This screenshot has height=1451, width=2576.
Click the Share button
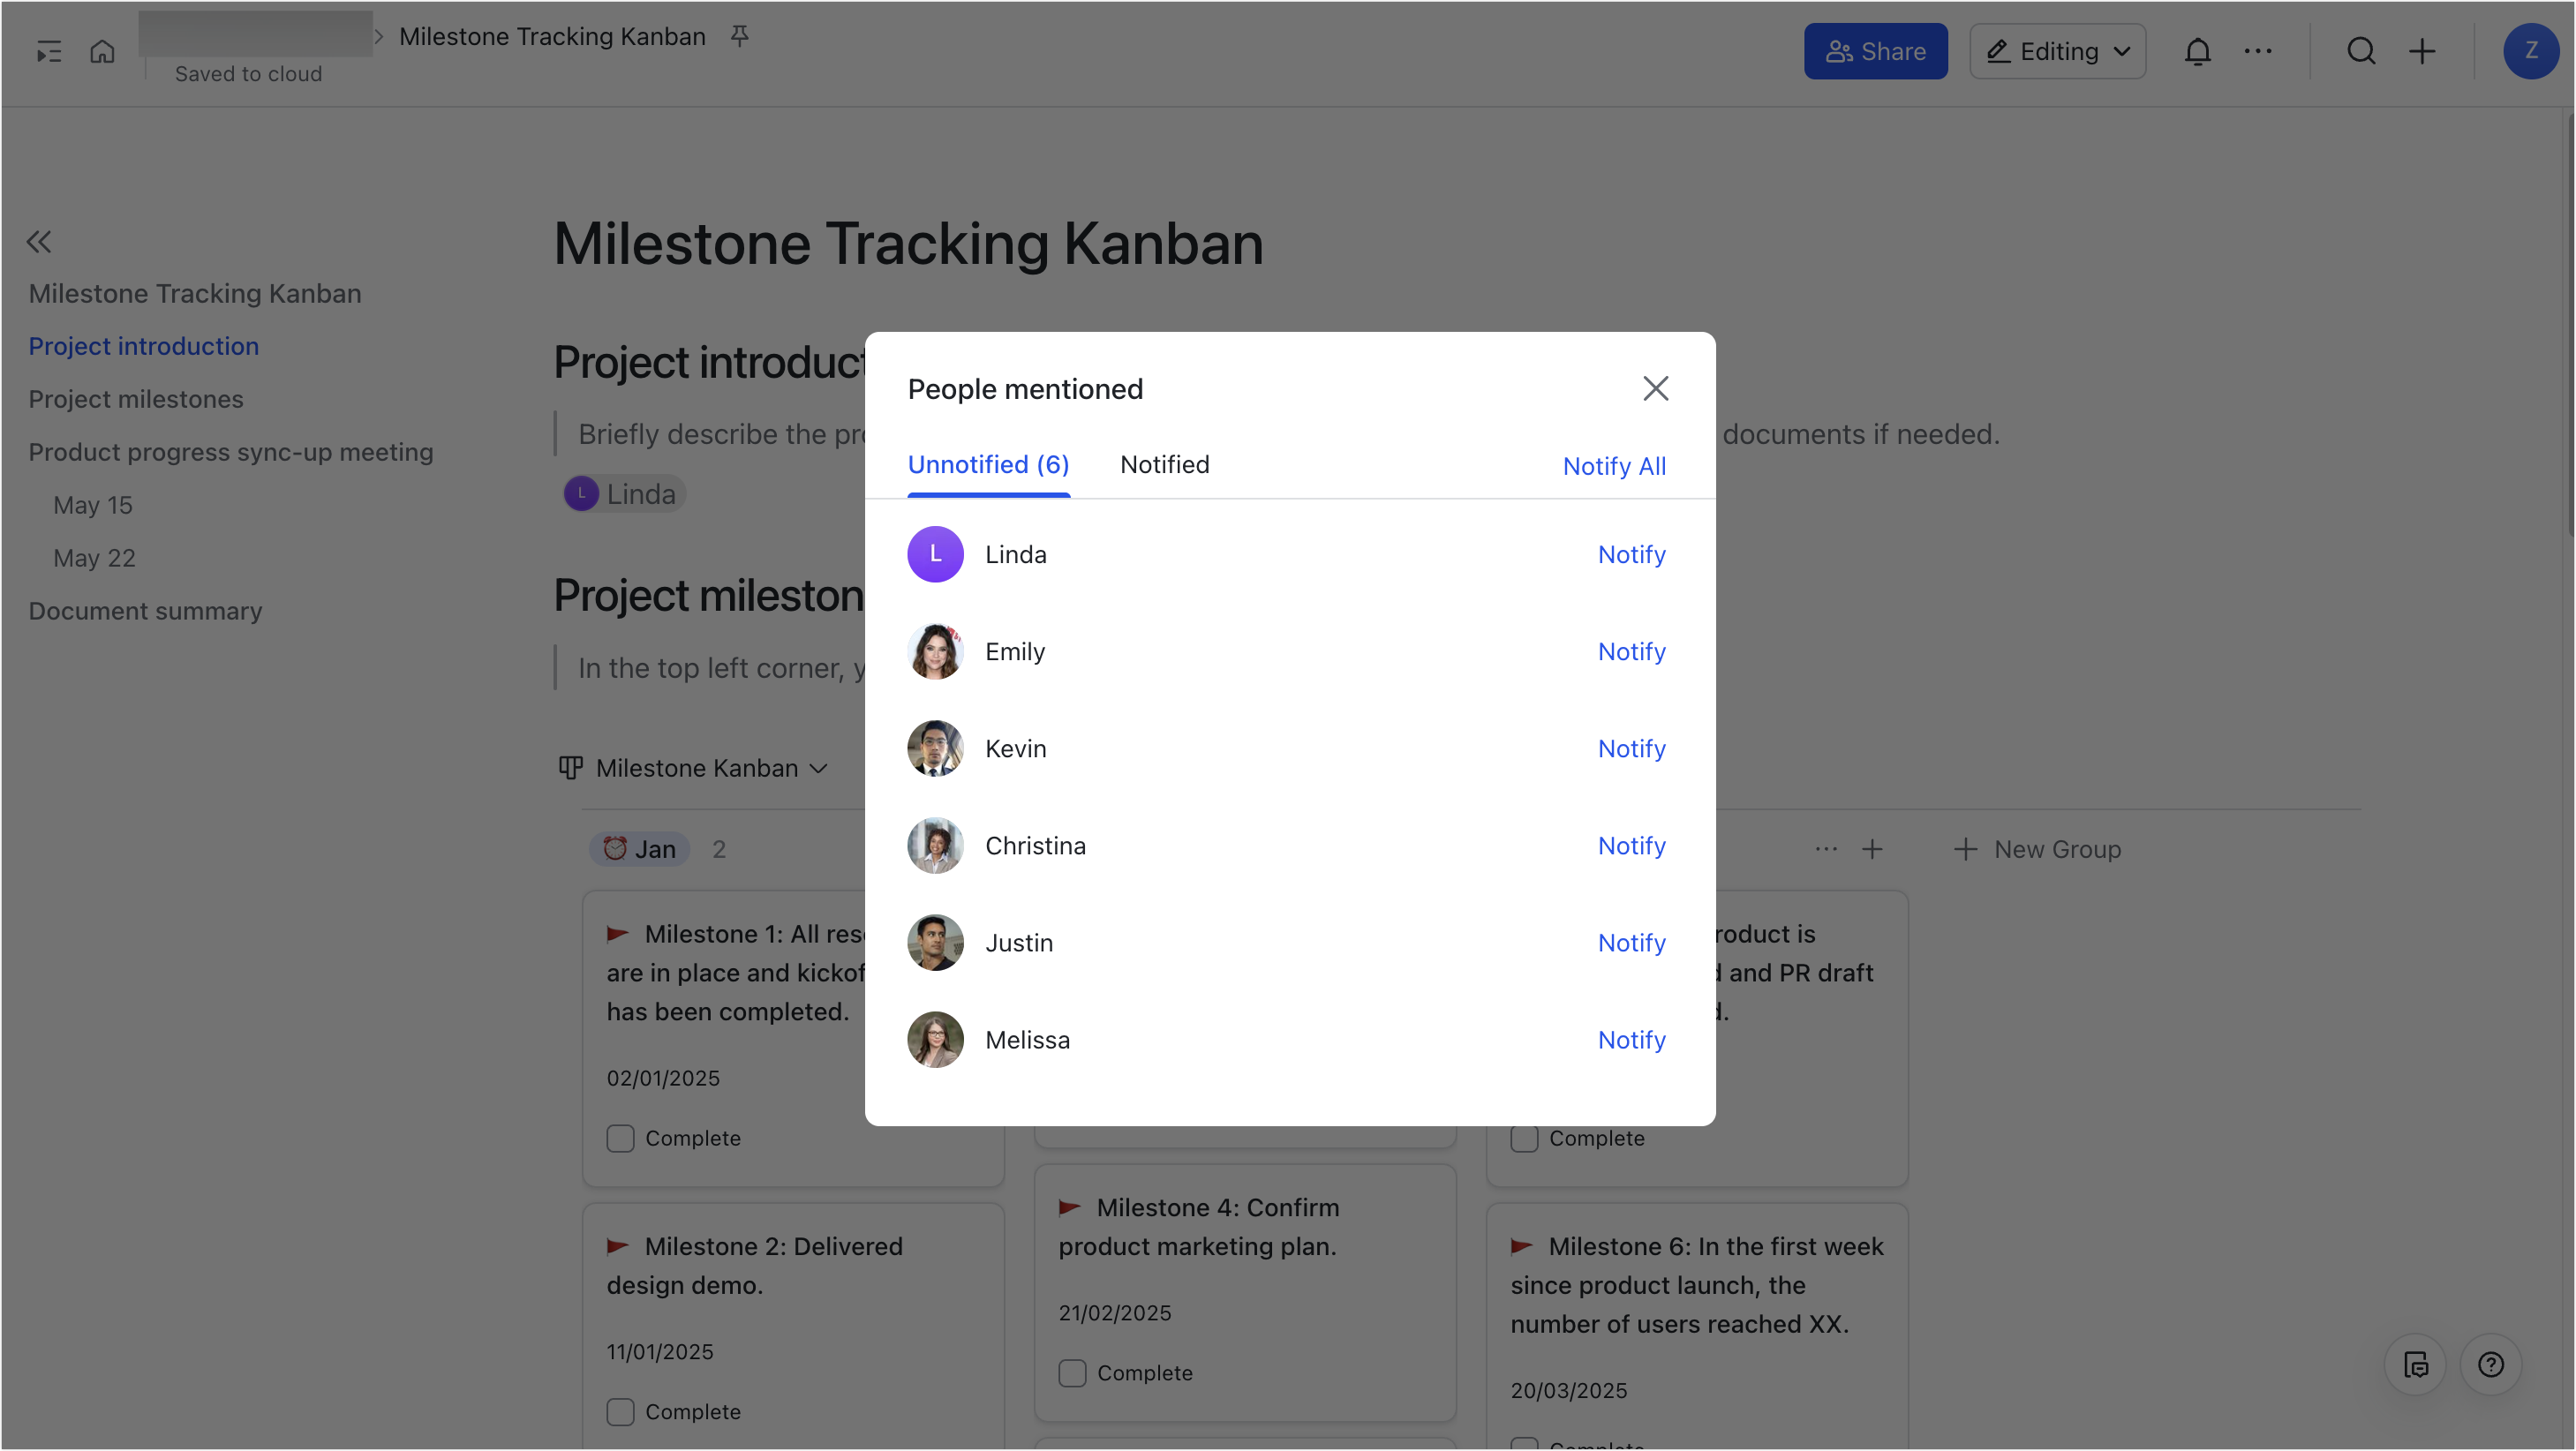point(1875,51)
